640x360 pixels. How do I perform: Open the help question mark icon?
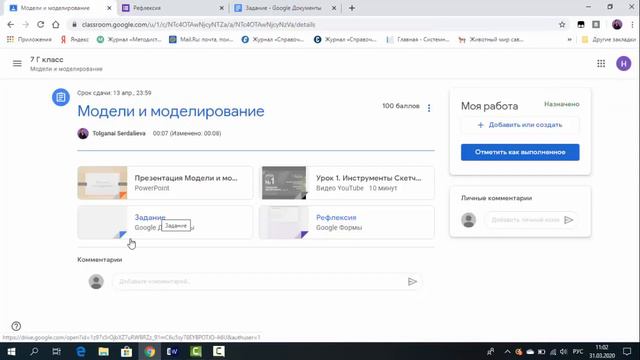(16, 326)
